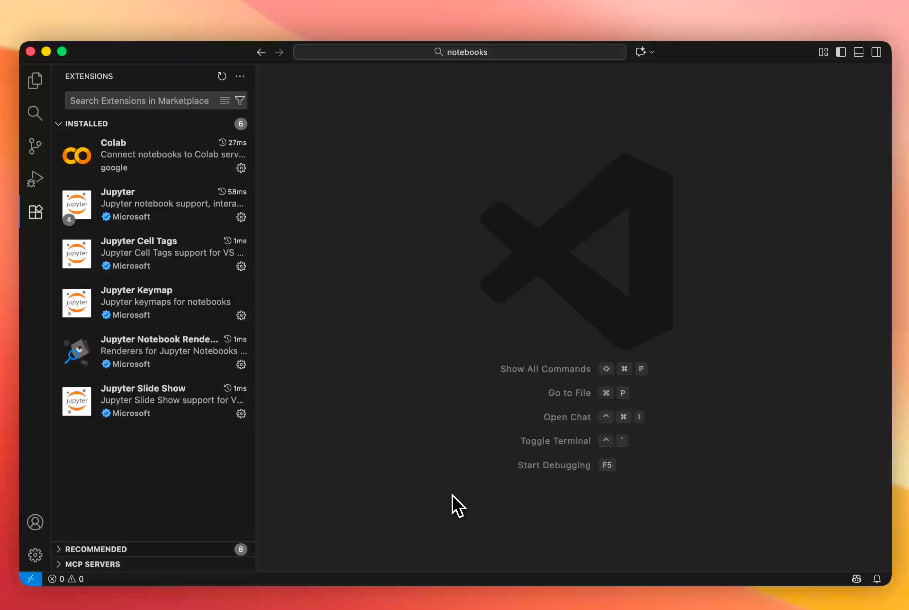
Task: Toggle the primary side bar visibility
Action: 841,52
